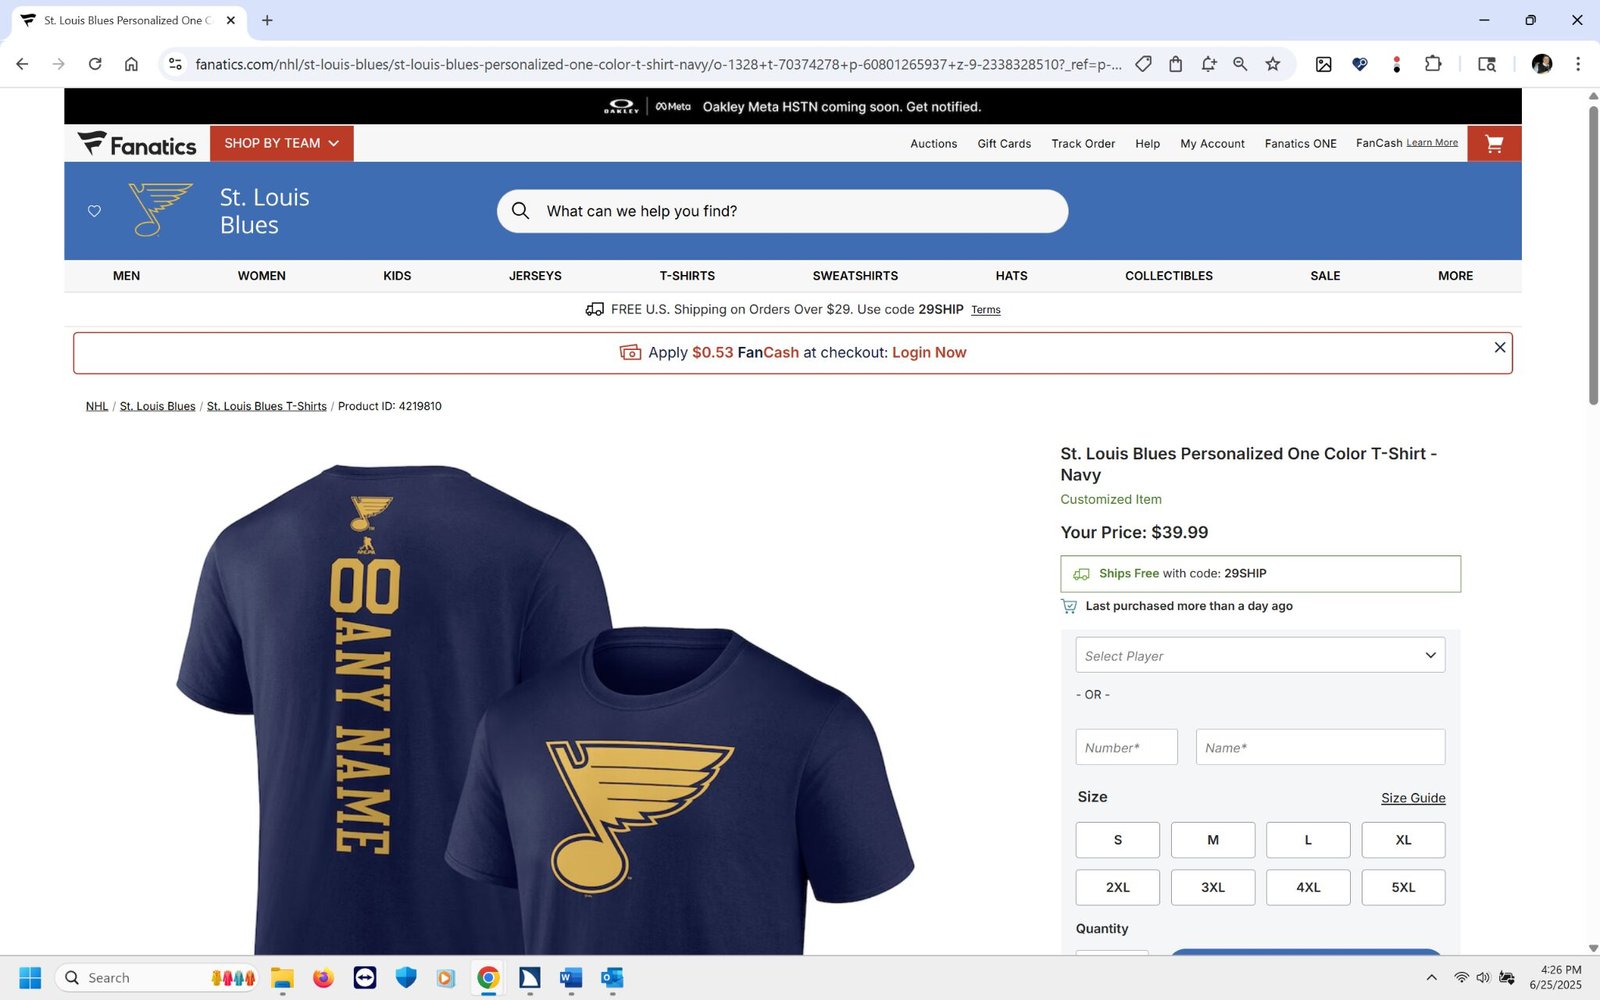
Task: Open the shopping bag icon in address bar
Action: coord(1176,64)
